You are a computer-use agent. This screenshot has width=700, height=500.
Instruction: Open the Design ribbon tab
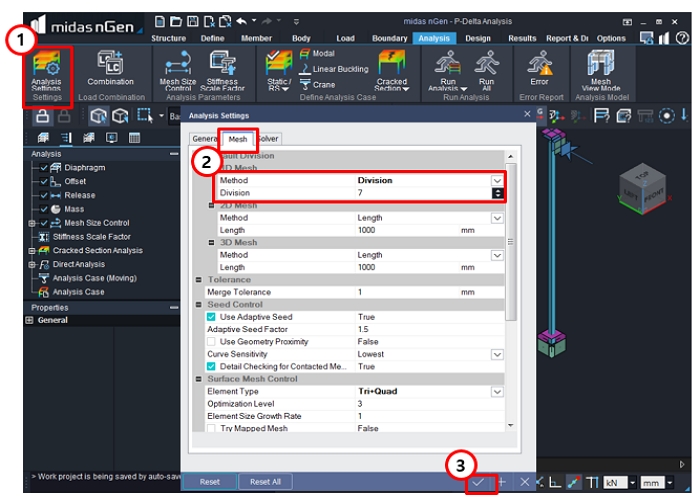point(478,38)
